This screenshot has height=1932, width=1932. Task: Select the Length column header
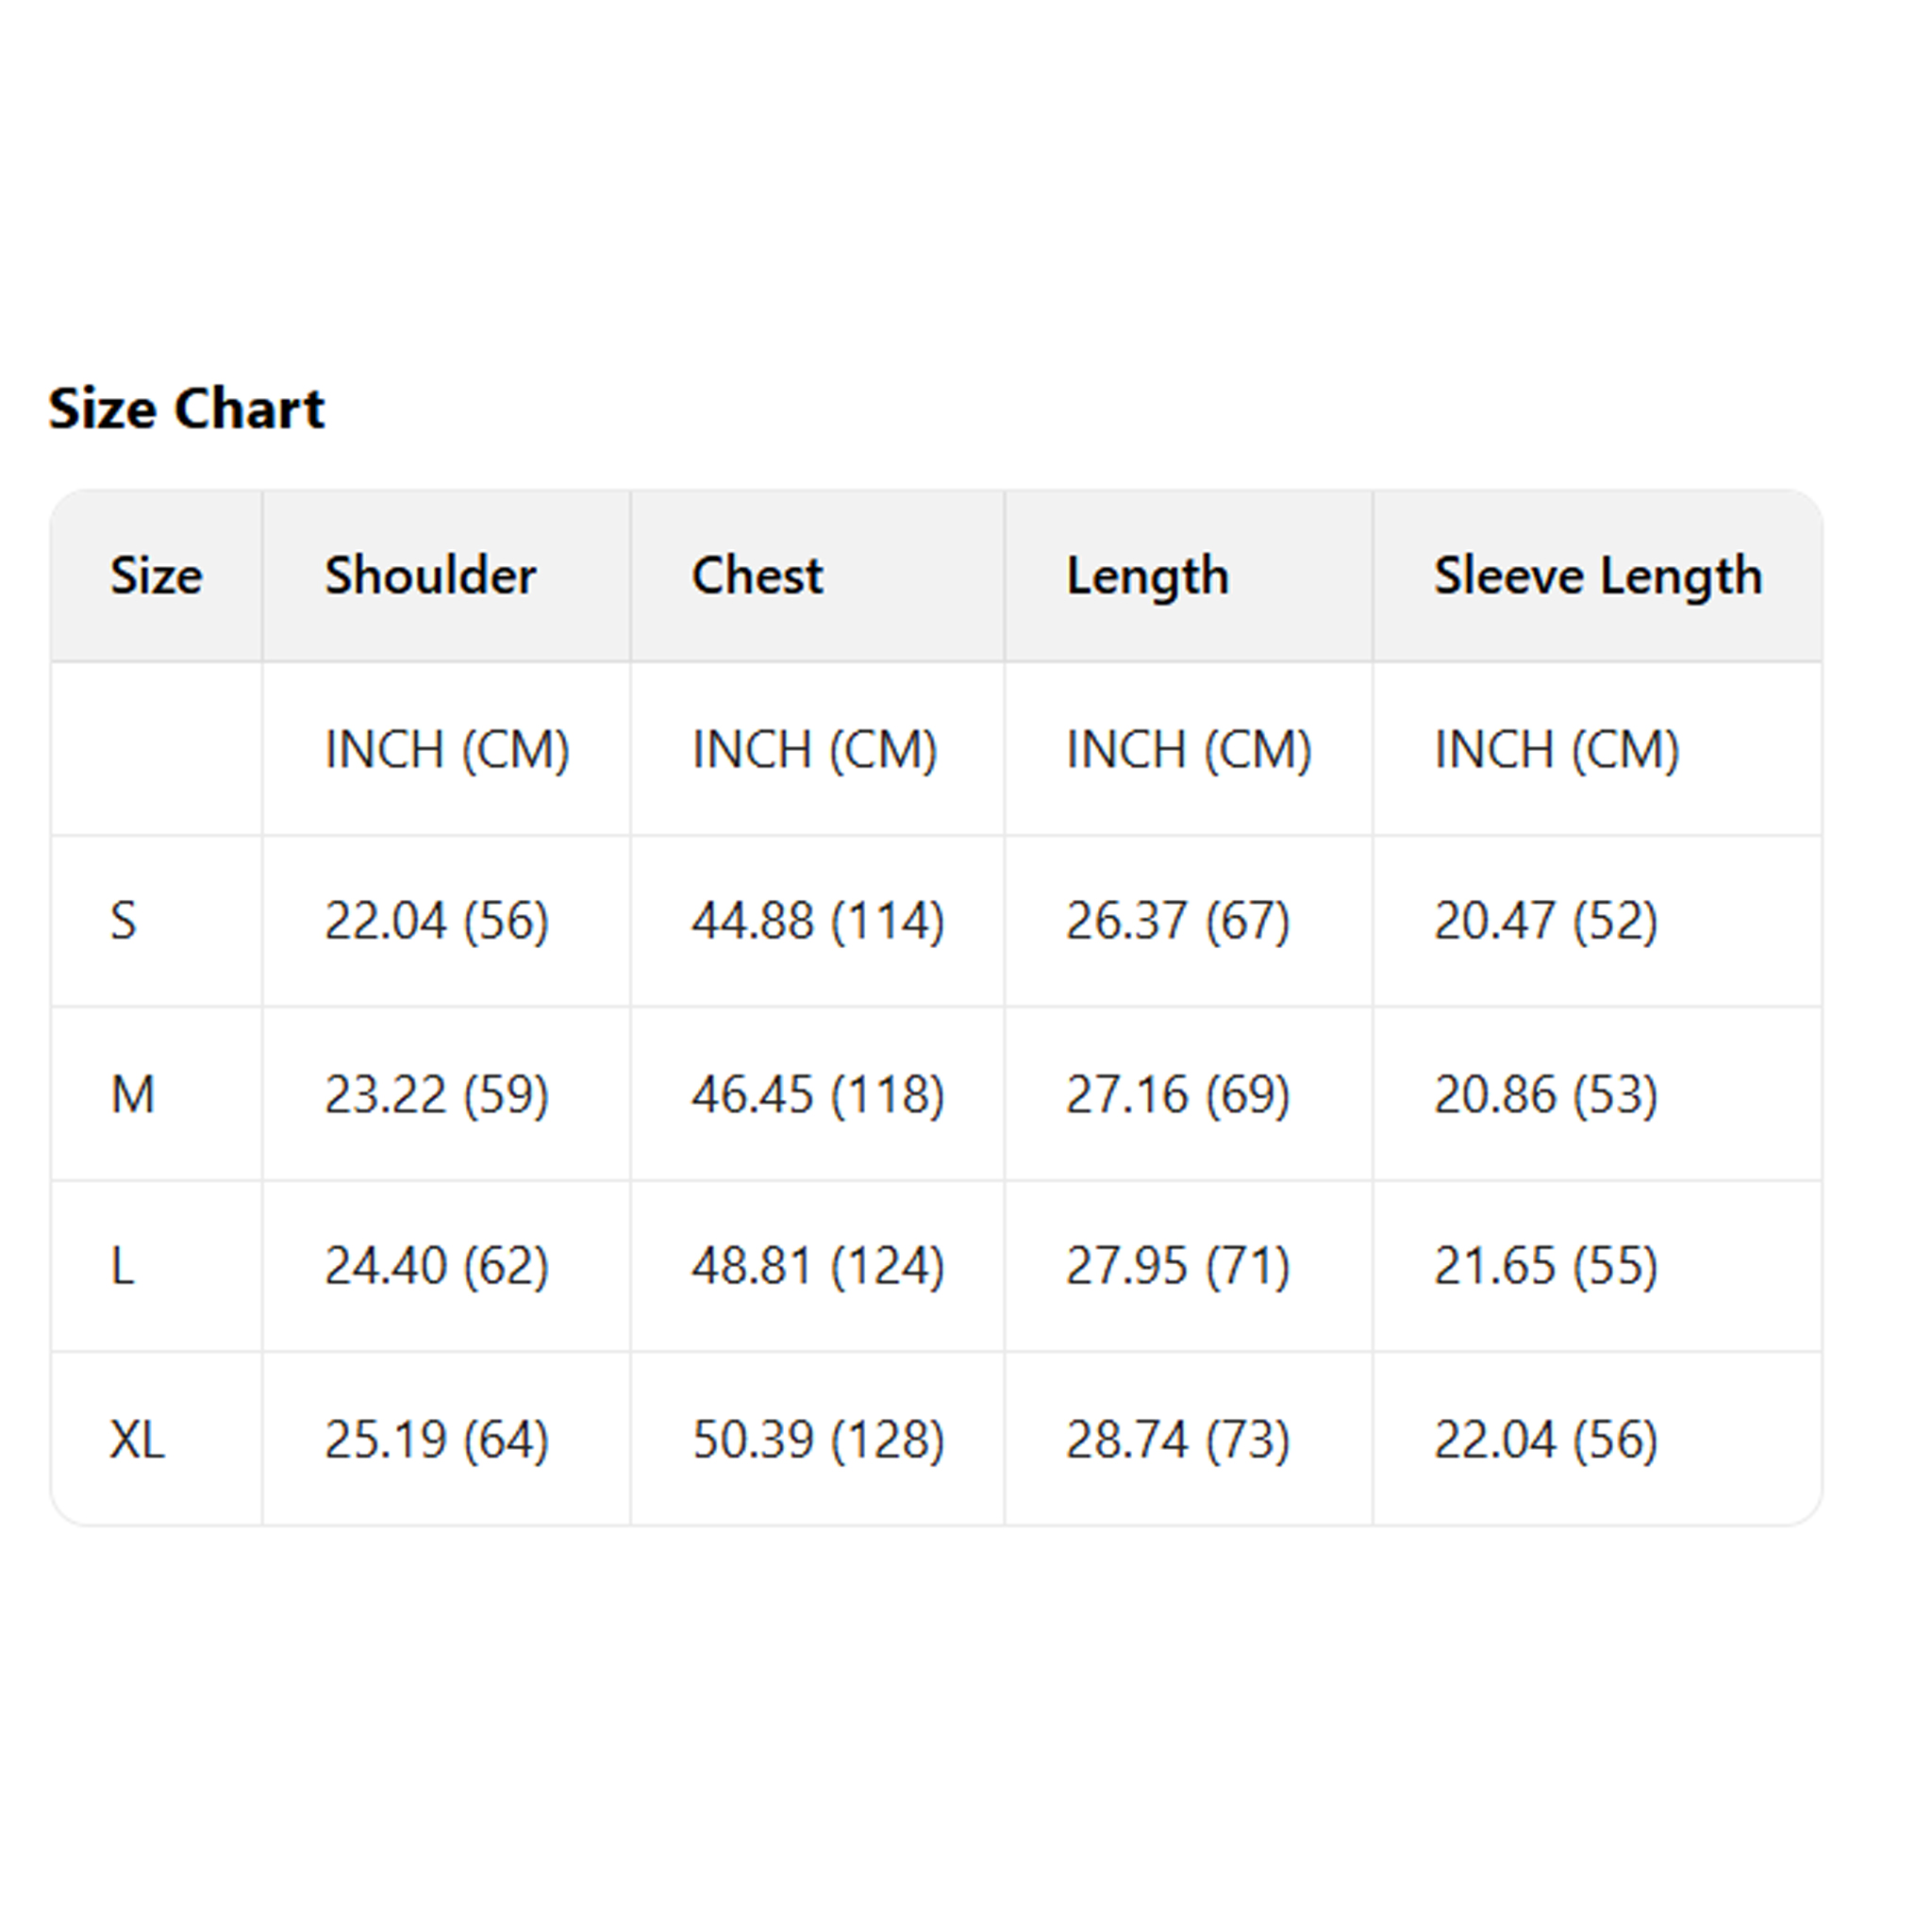point(1147,576)
